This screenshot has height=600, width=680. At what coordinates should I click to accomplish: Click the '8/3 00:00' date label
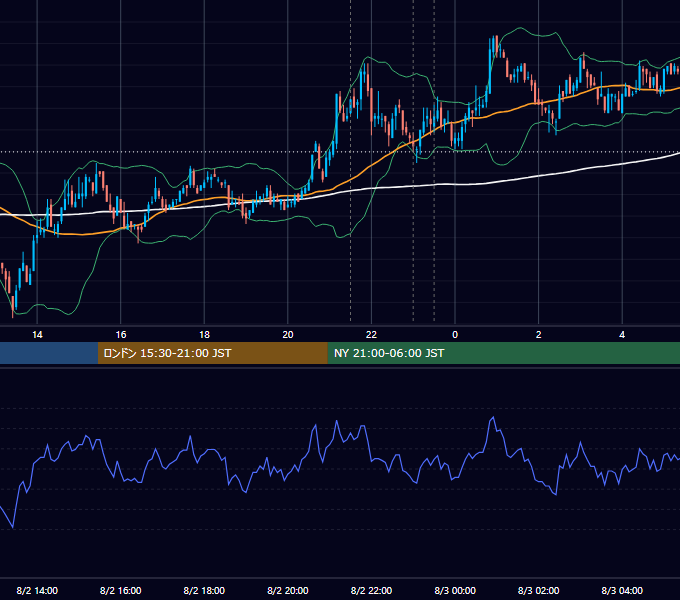[x=455, y=590]
